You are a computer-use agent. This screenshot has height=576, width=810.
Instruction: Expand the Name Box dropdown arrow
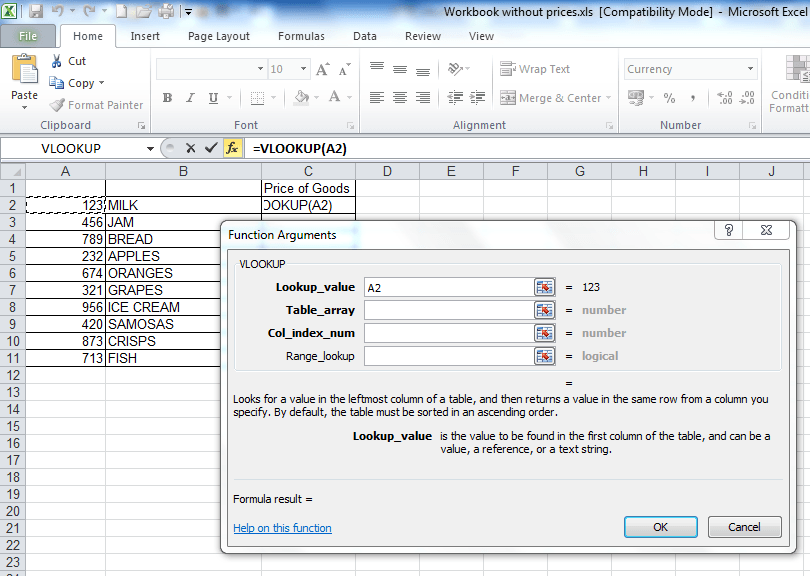[150, 149]
